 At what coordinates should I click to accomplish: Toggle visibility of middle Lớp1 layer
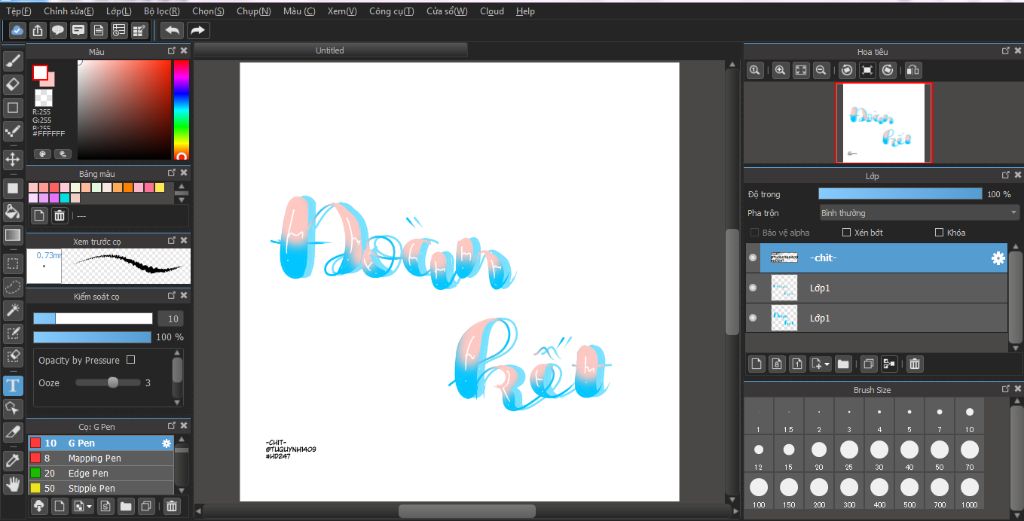tap(753, 288)
